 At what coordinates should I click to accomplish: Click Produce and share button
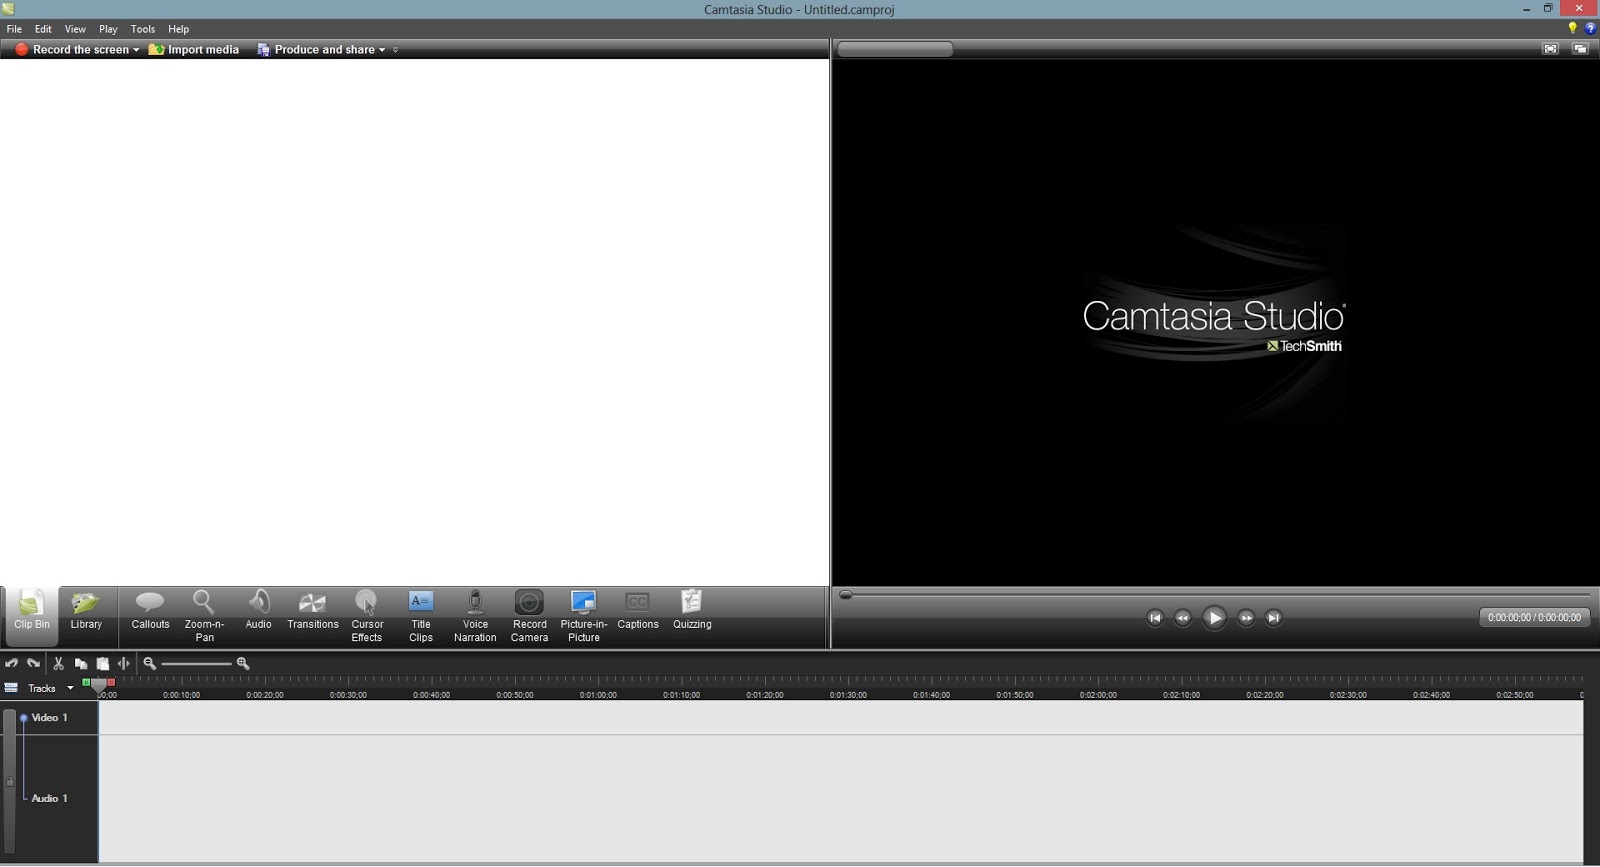(316, 49)
